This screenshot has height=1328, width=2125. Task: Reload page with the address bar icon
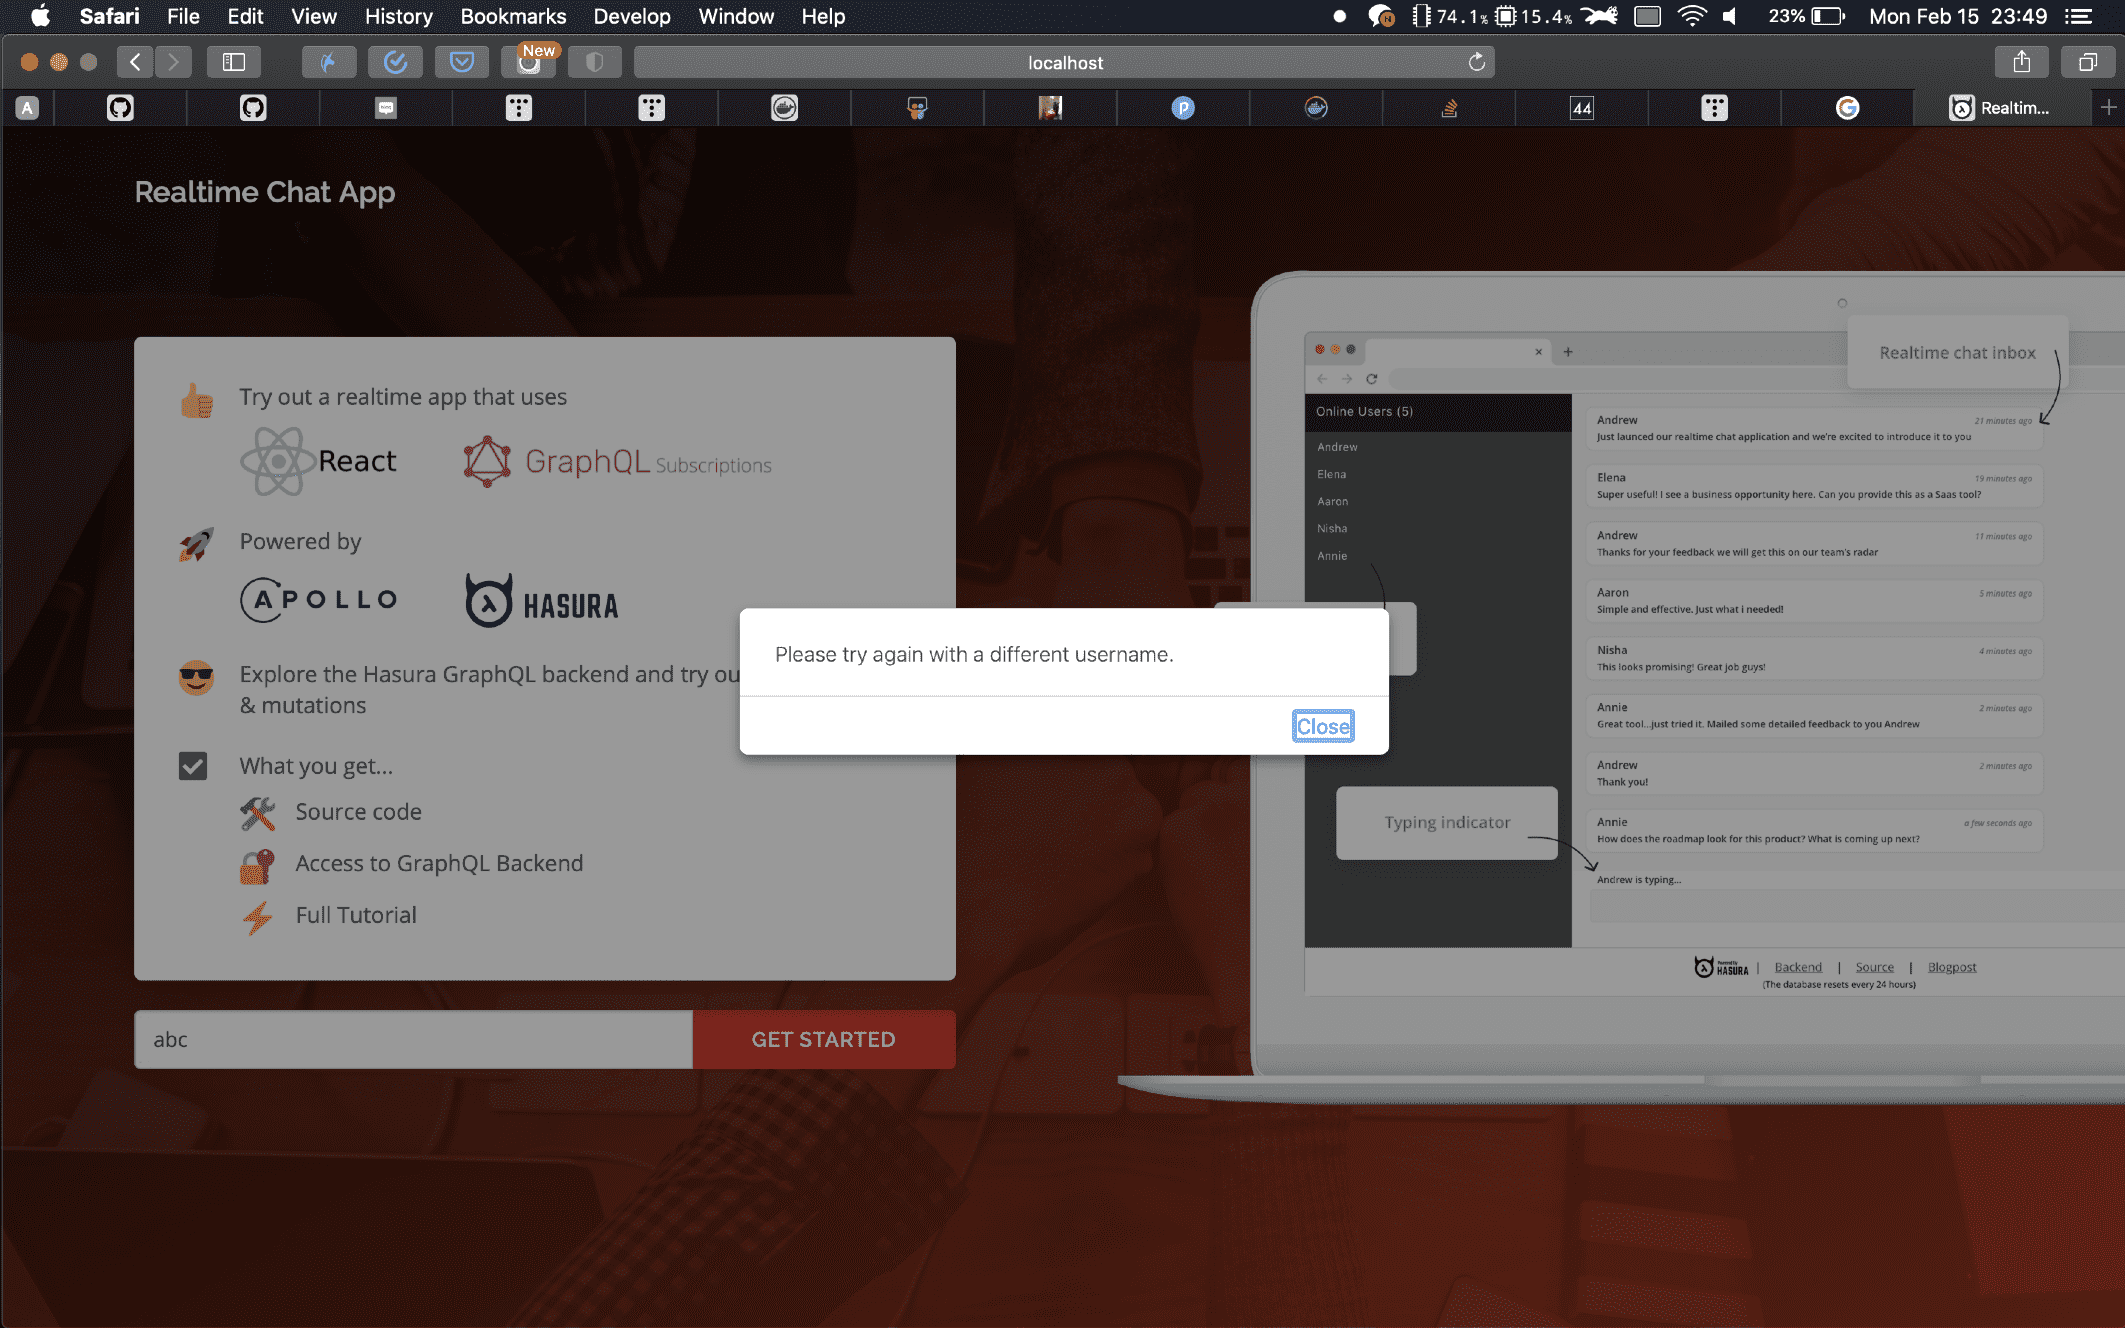[1476, 62]
